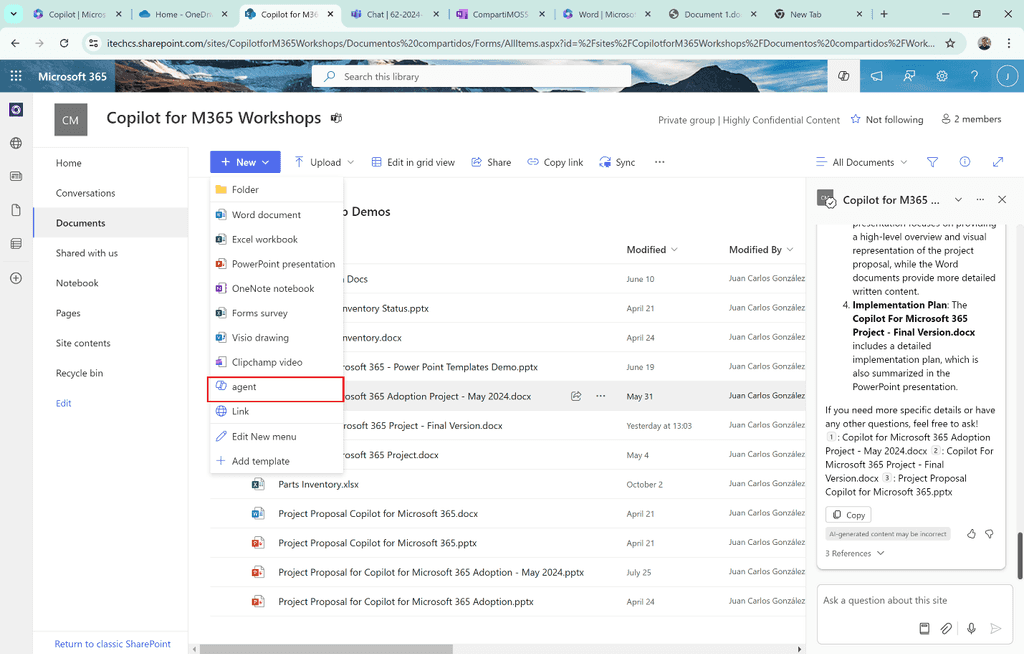
Task: Give a thumbs down to the Copilot answer
Action: 989,534
